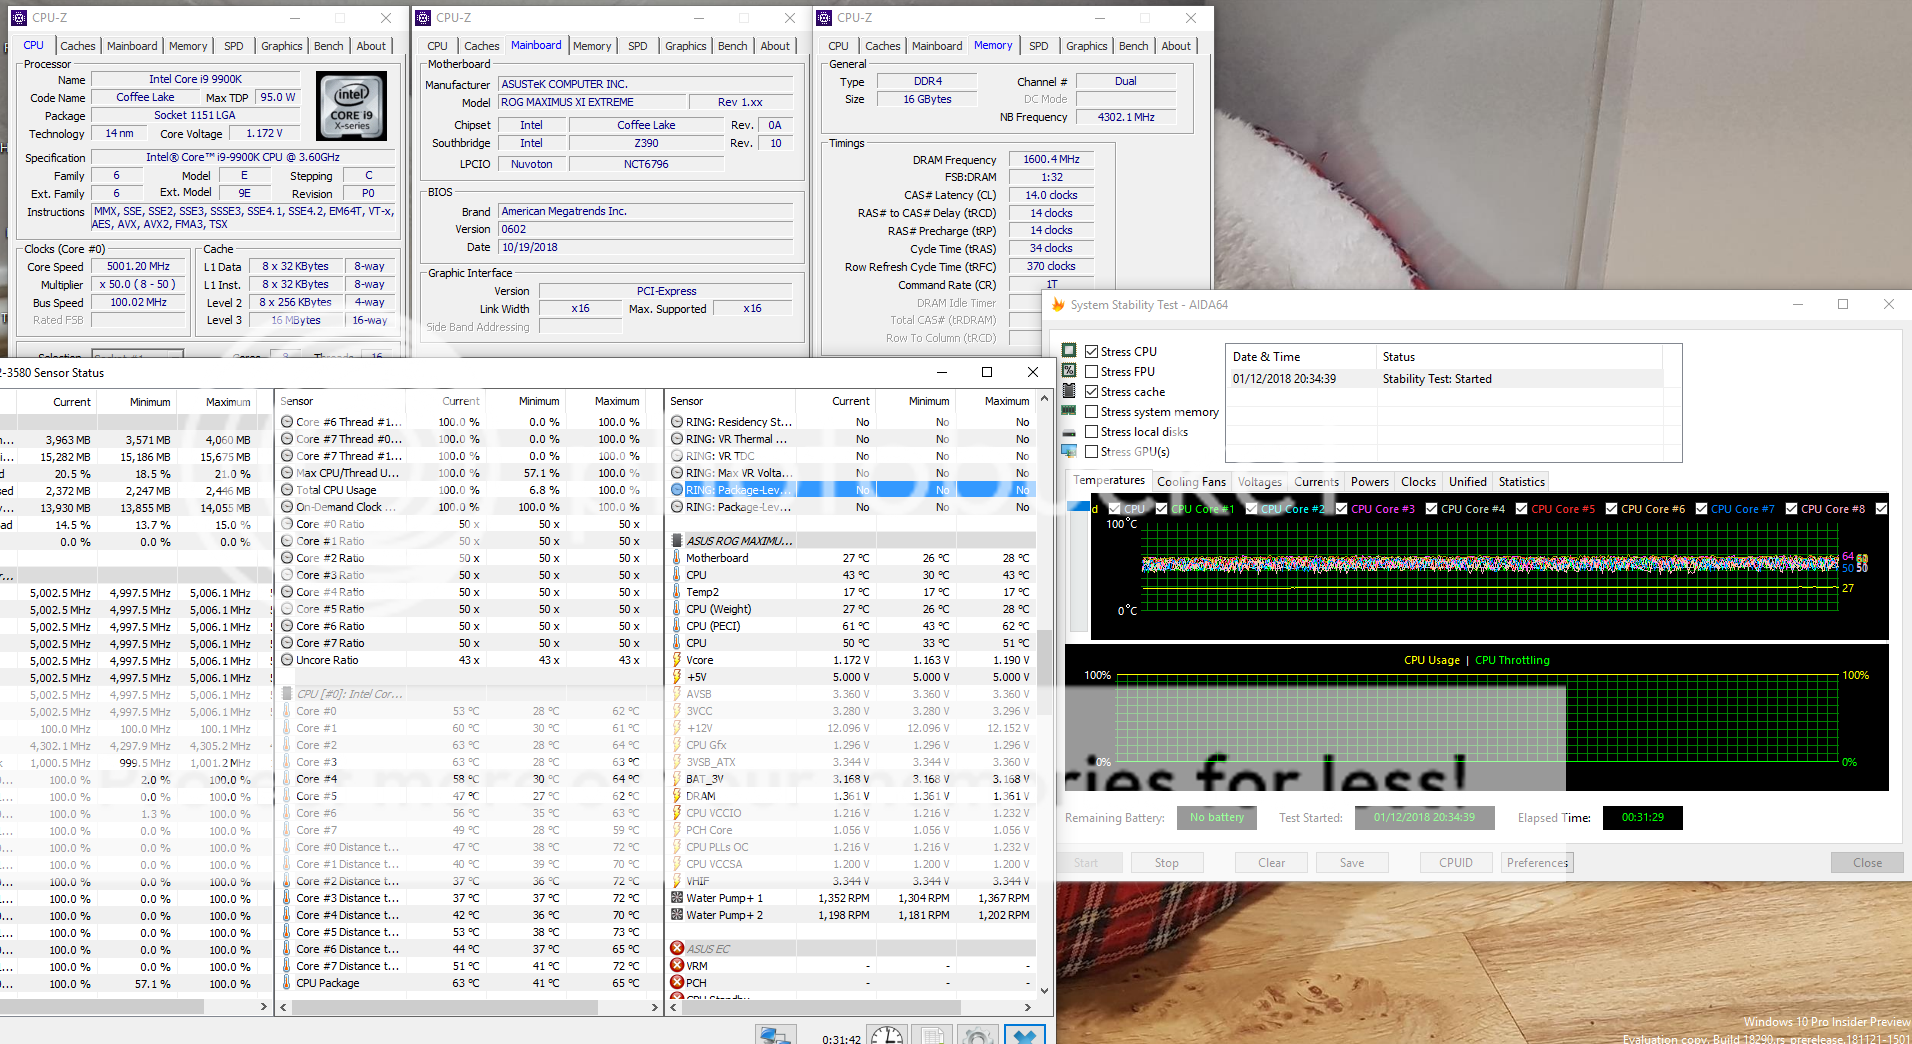This screenshot has width=1912, height=1044.
Task: Click the red X icon beside ASUS EC
Action: 677,949
